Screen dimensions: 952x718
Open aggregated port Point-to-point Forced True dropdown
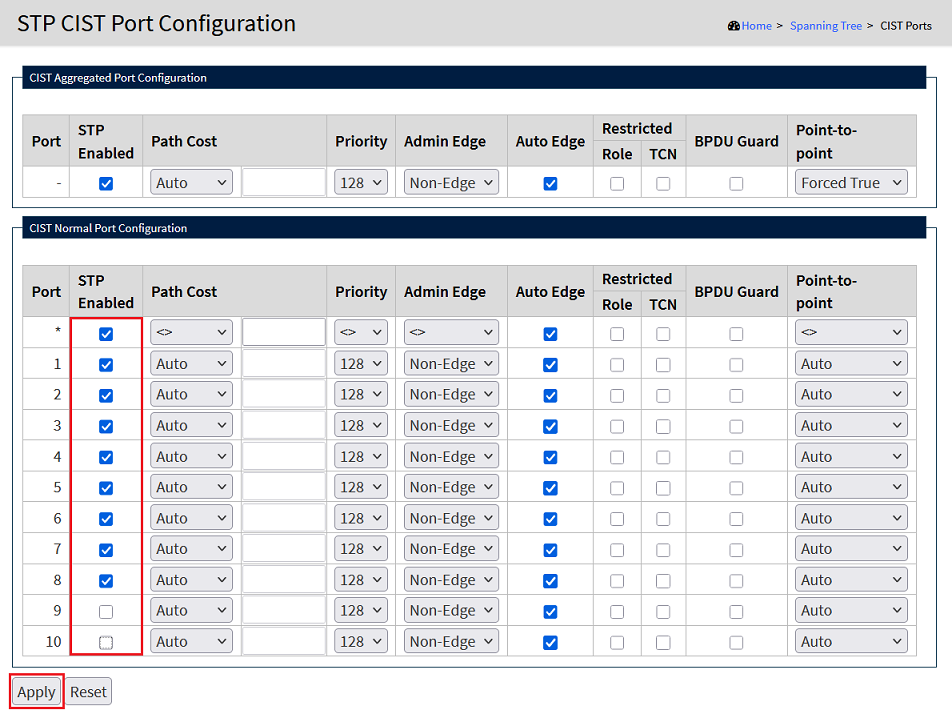[x=851, y=183]
